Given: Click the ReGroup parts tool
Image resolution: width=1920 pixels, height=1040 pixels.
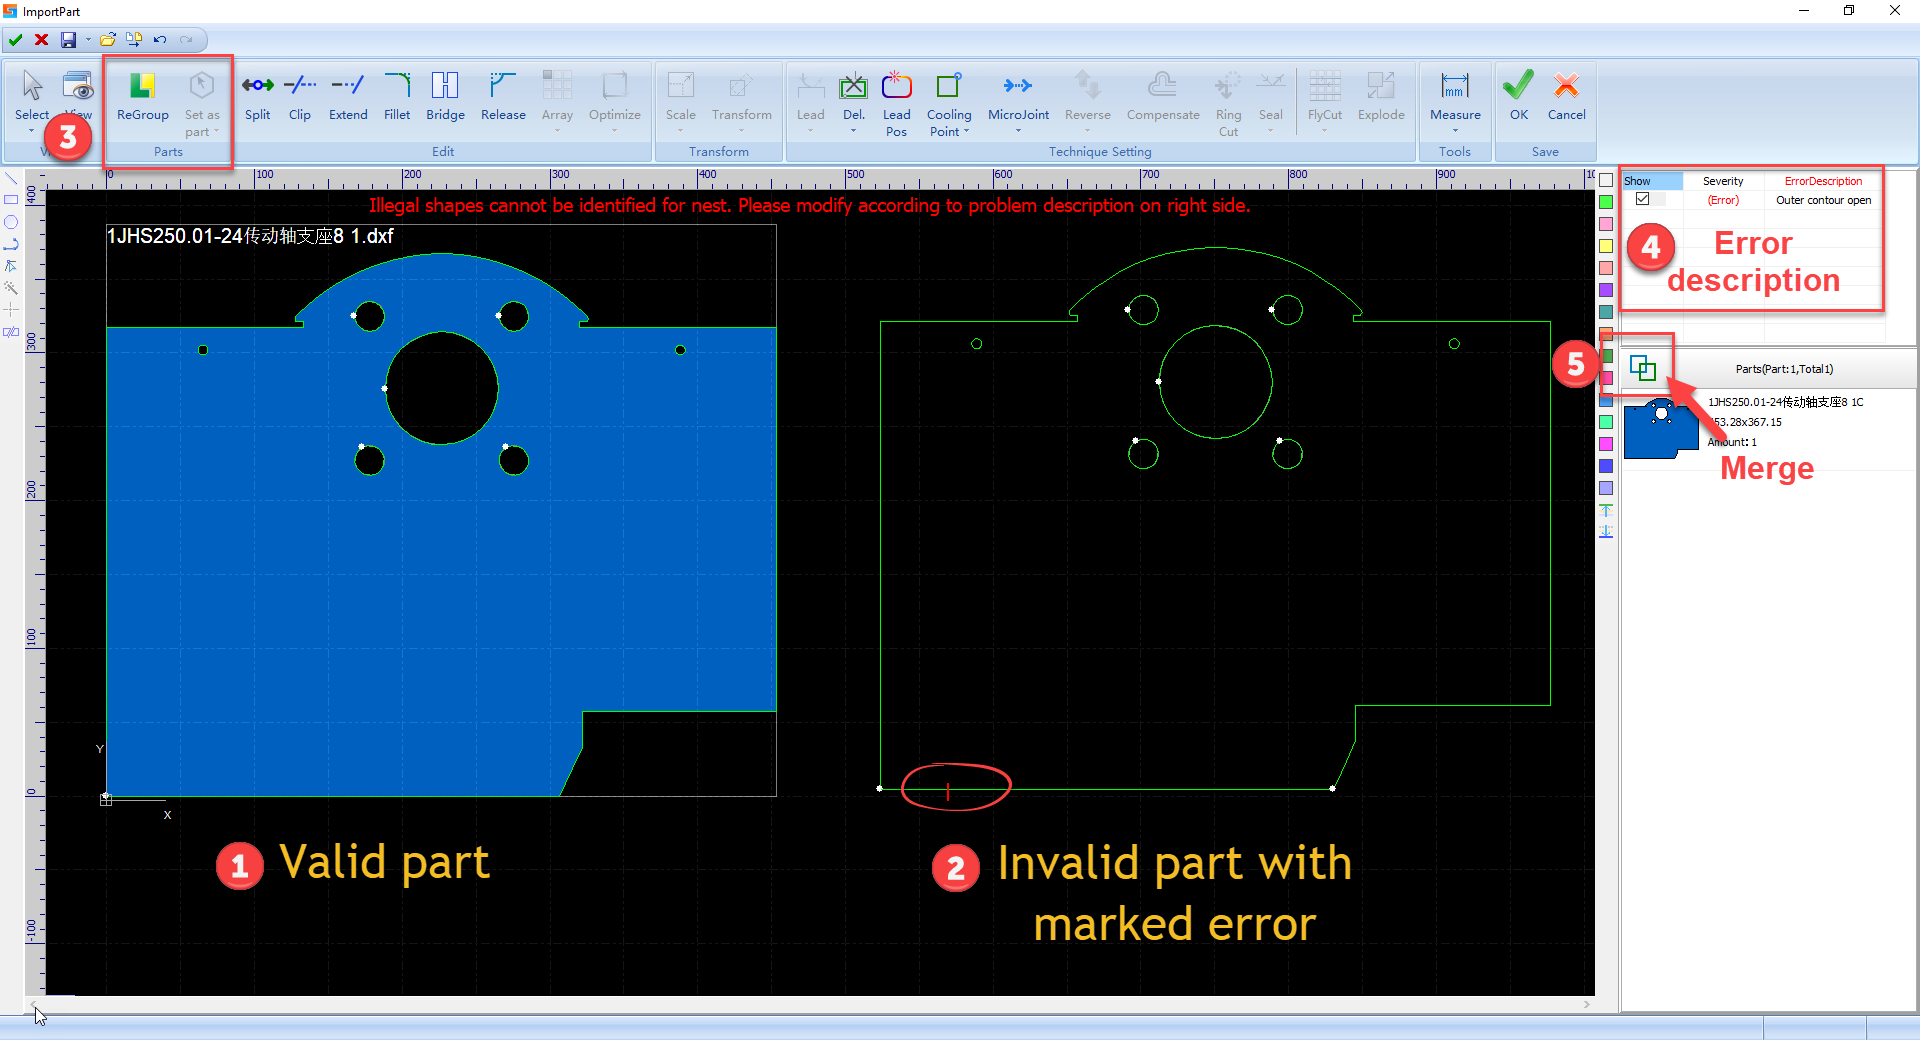Looking at the screenshot, I should click(143, 97).
